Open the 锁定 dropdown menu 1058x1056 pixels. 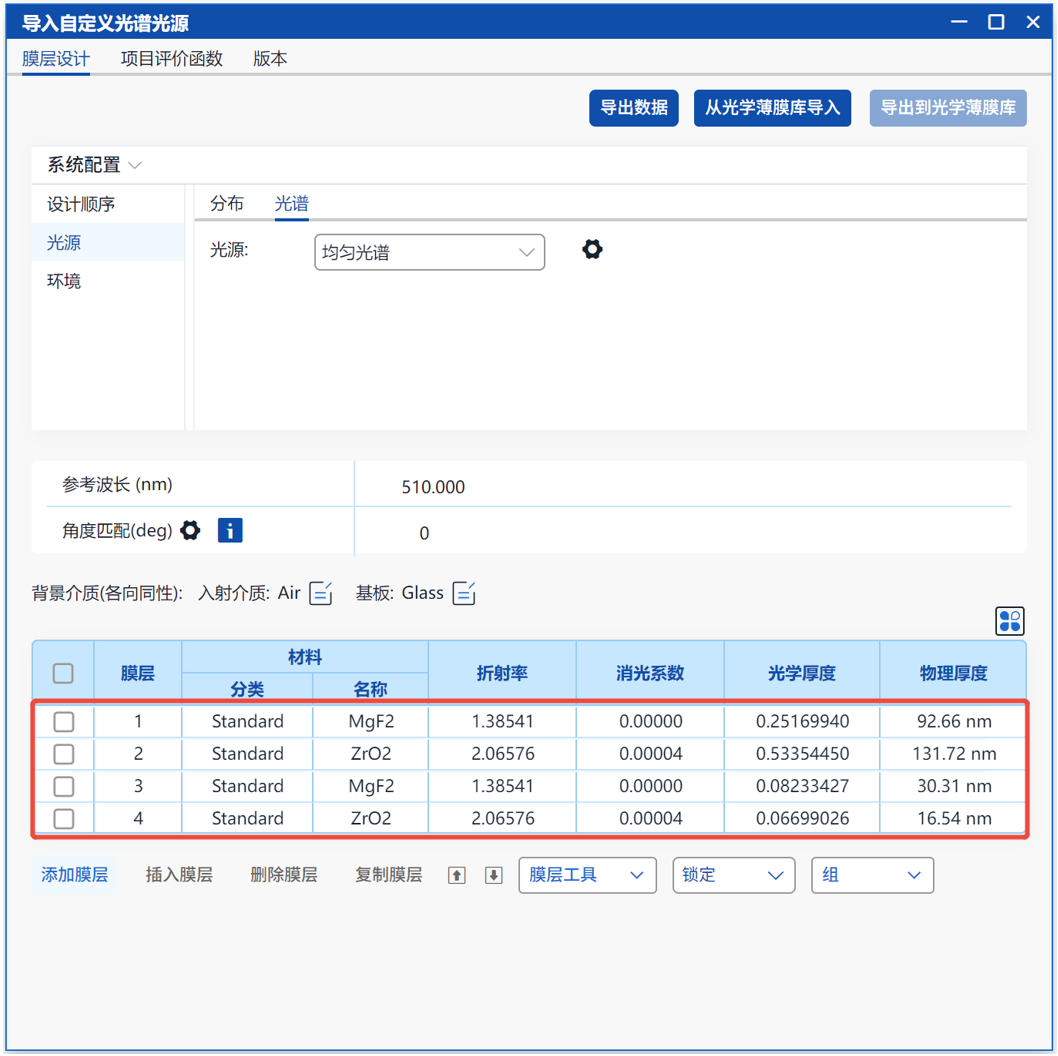coord(733,875)
